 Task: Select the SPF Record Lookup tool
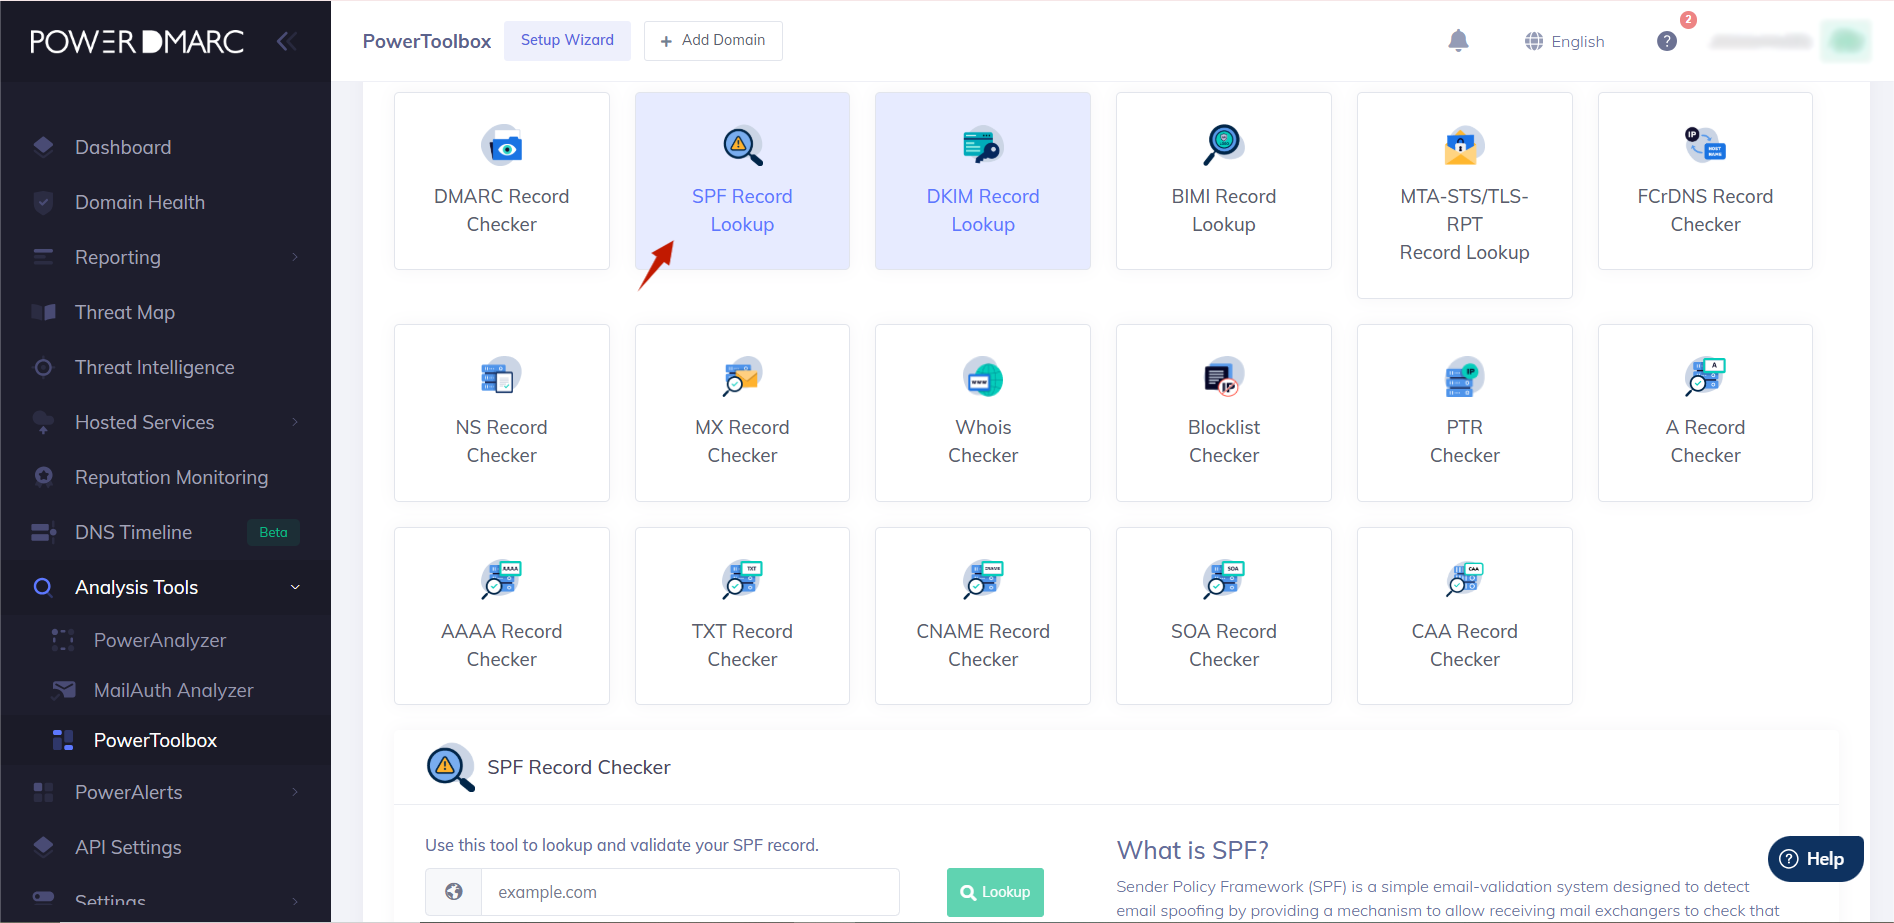pos(742,181)
